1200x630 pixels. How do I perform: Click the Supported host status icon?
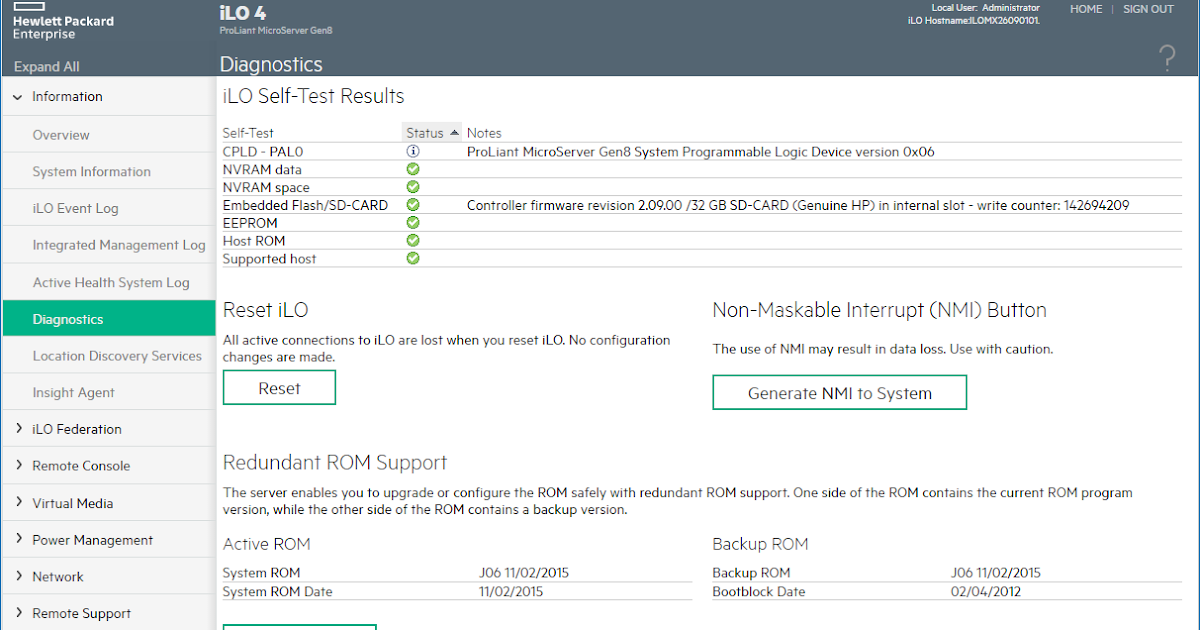point(413,258)
